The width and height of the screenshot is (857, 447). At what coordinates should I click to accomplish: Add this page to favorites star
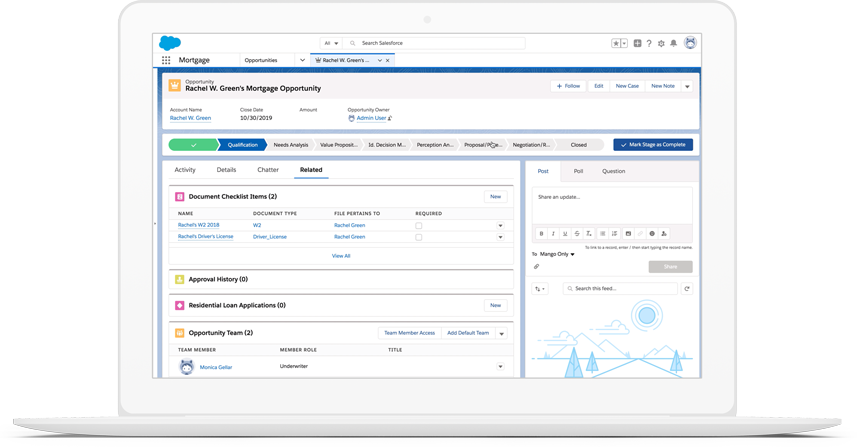[616, 43]
